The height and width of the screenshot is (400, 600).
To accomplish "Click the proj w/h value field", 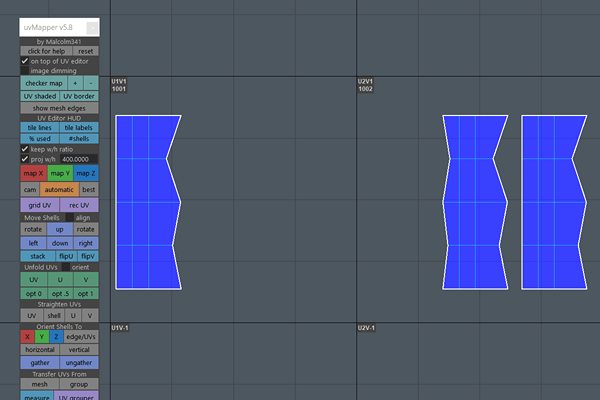I will (x=78, y=159).
